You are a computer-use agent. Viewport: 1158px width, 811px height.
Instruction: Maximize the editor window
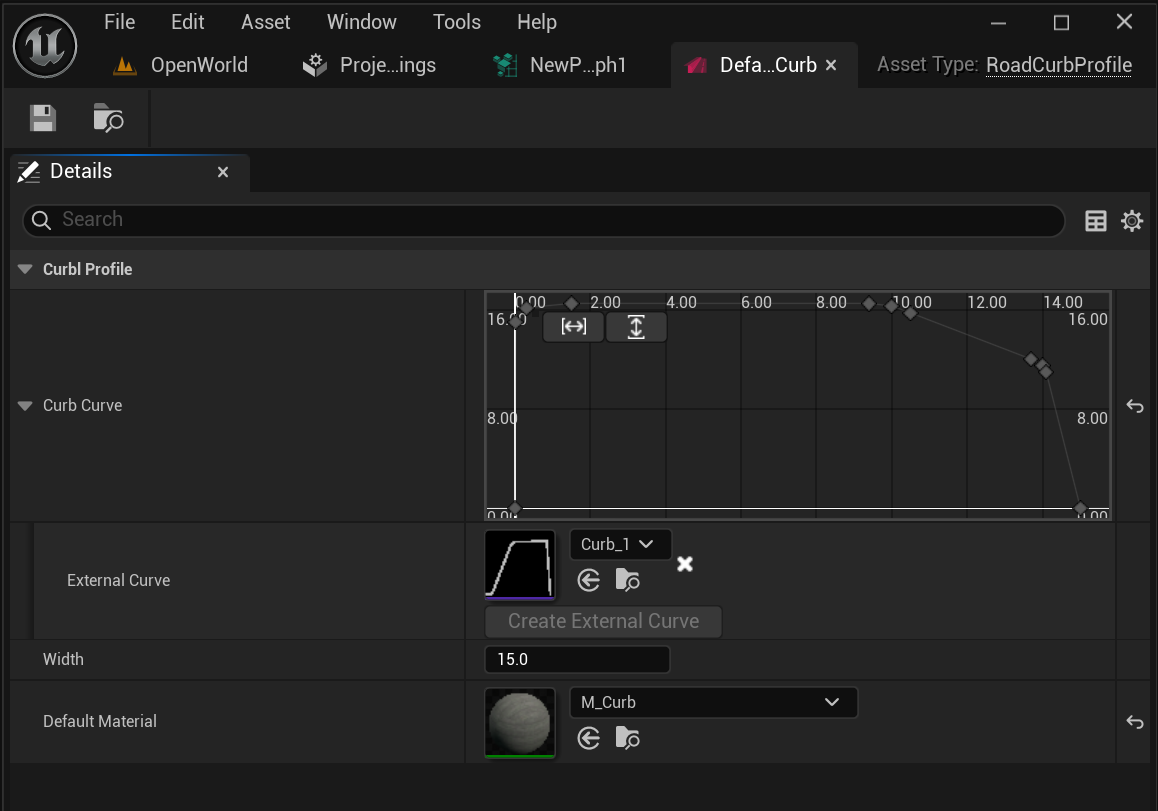1061,23
